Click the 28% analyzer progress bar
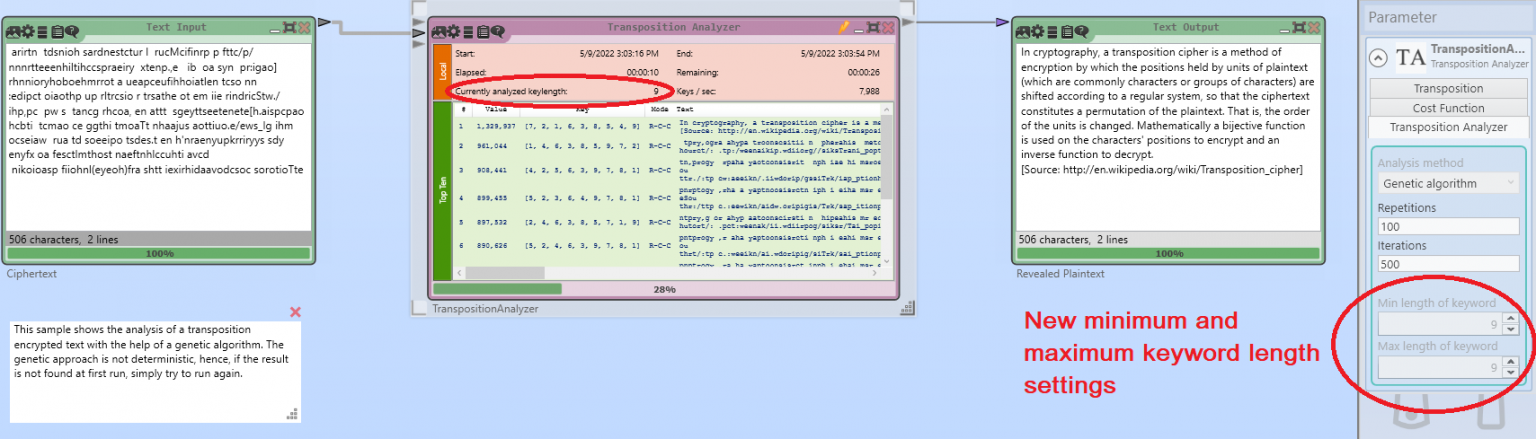 coord(665,289)
